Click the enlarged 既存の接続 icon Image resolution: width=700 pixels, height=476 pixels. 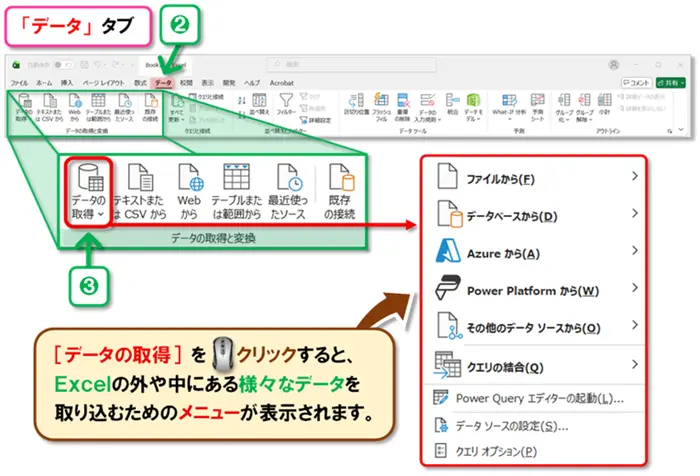342,177
